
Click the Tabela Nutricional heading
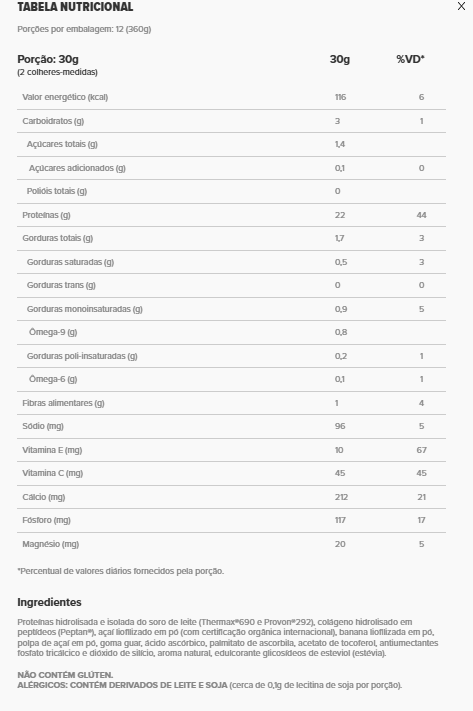[x=75, y=7]
